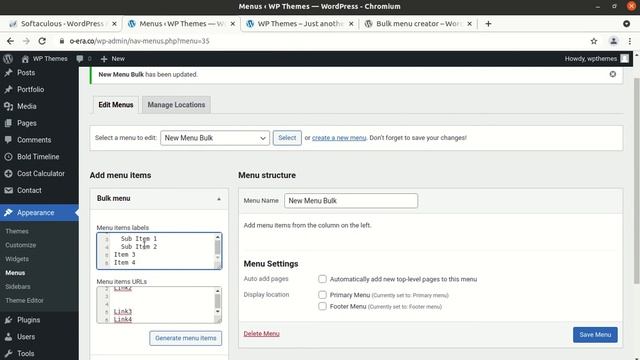Viewport: 640px width, 360px height.
Task: Open Appearance brush icon in sidebar
Action: (8, 213)
